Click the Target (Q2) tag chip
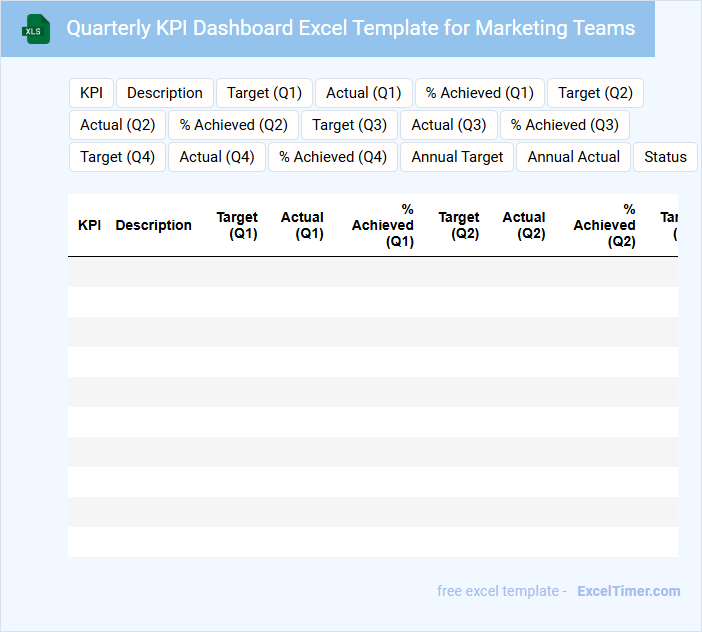 click(595, 93)
